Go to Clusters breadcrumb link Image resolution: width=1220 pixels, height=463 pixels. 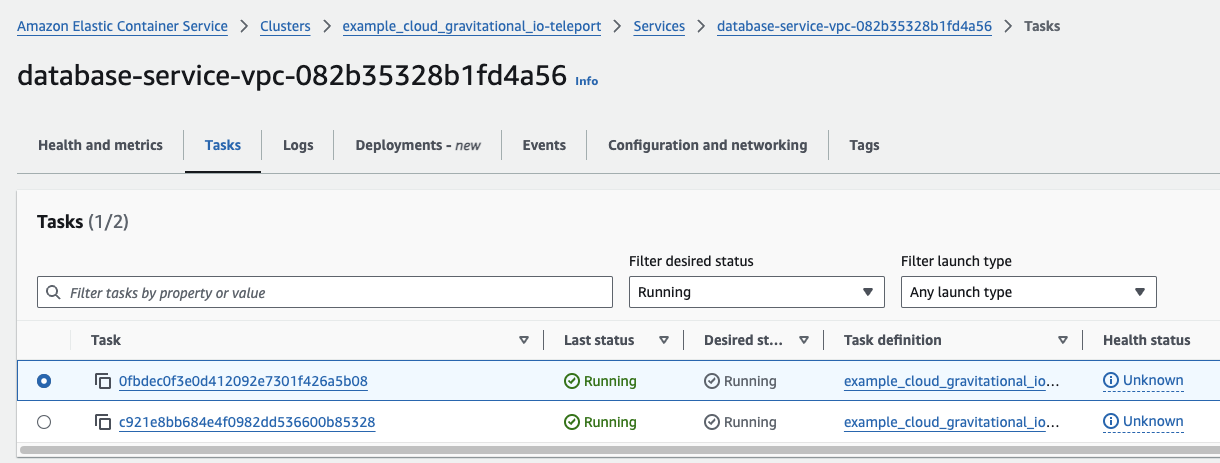285,26
